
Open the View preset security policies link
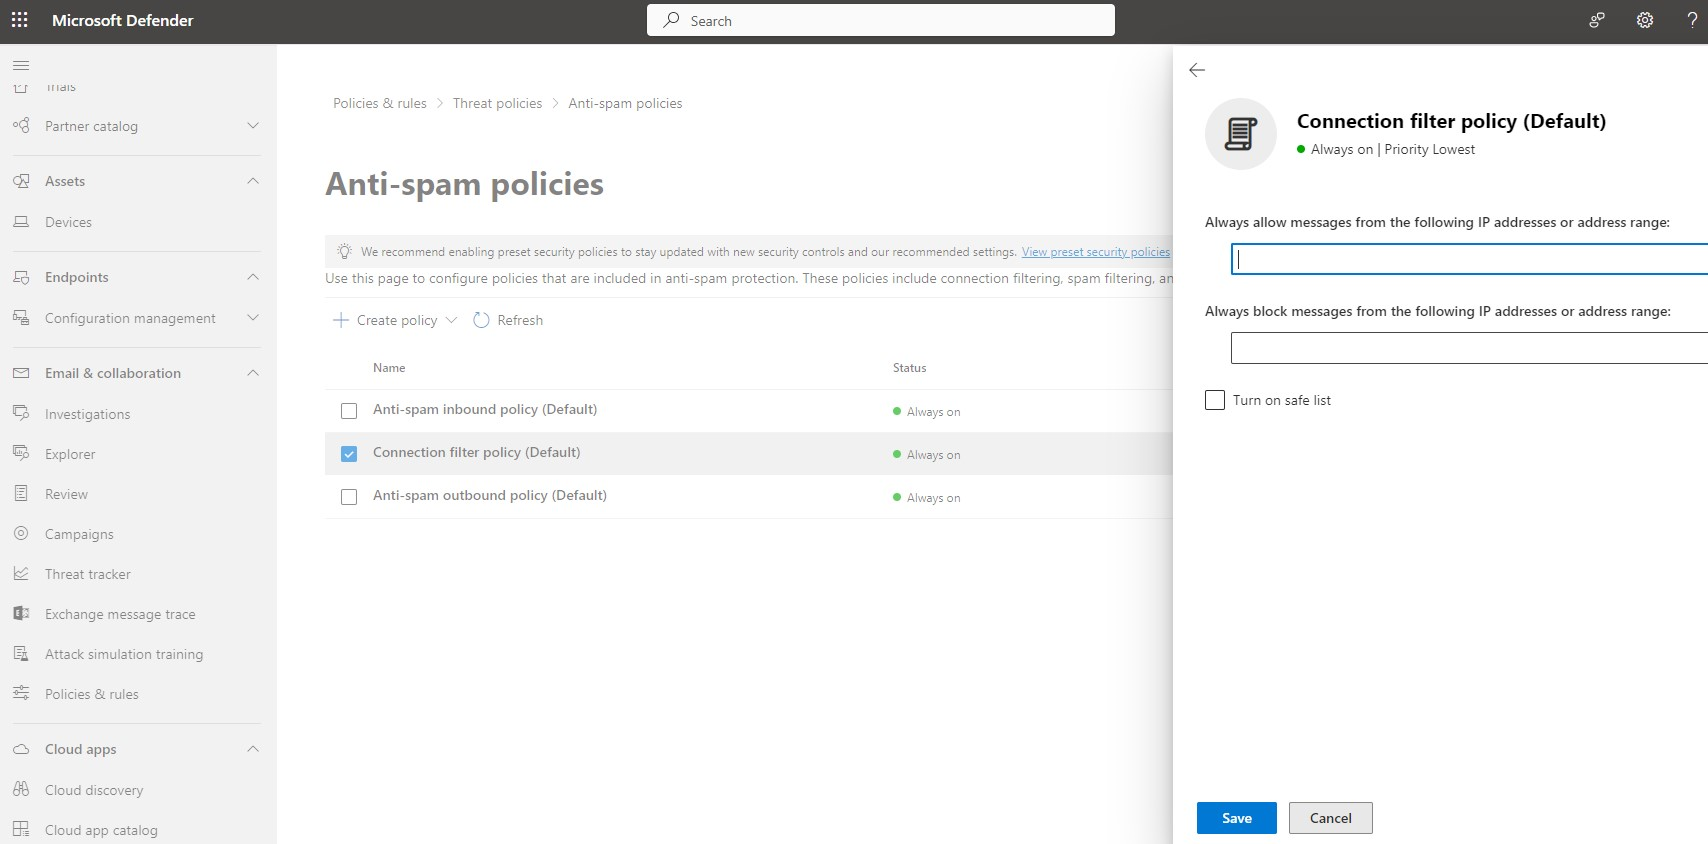[x=1095, y=252]
